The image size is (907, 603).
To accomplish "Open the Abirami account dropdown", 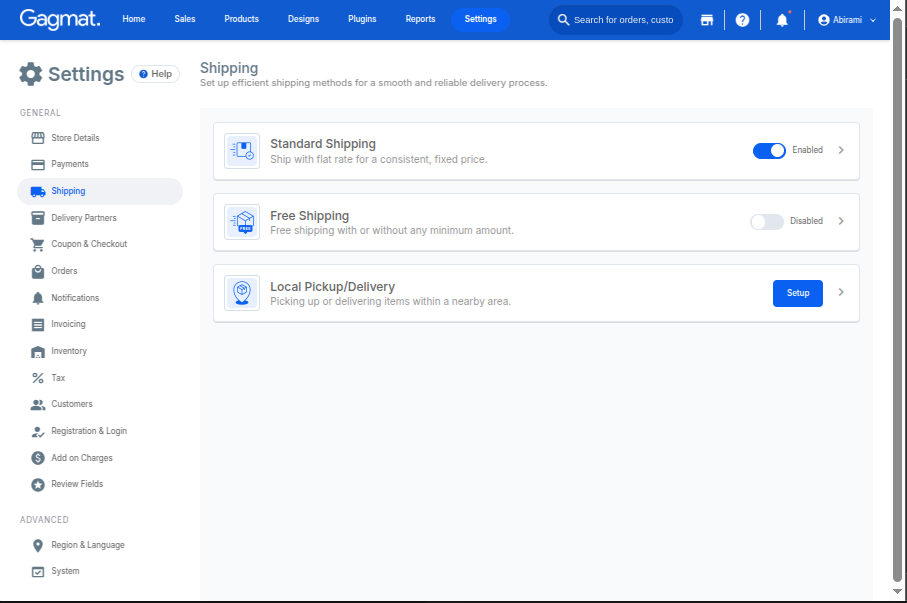I will tap(847, 20).
